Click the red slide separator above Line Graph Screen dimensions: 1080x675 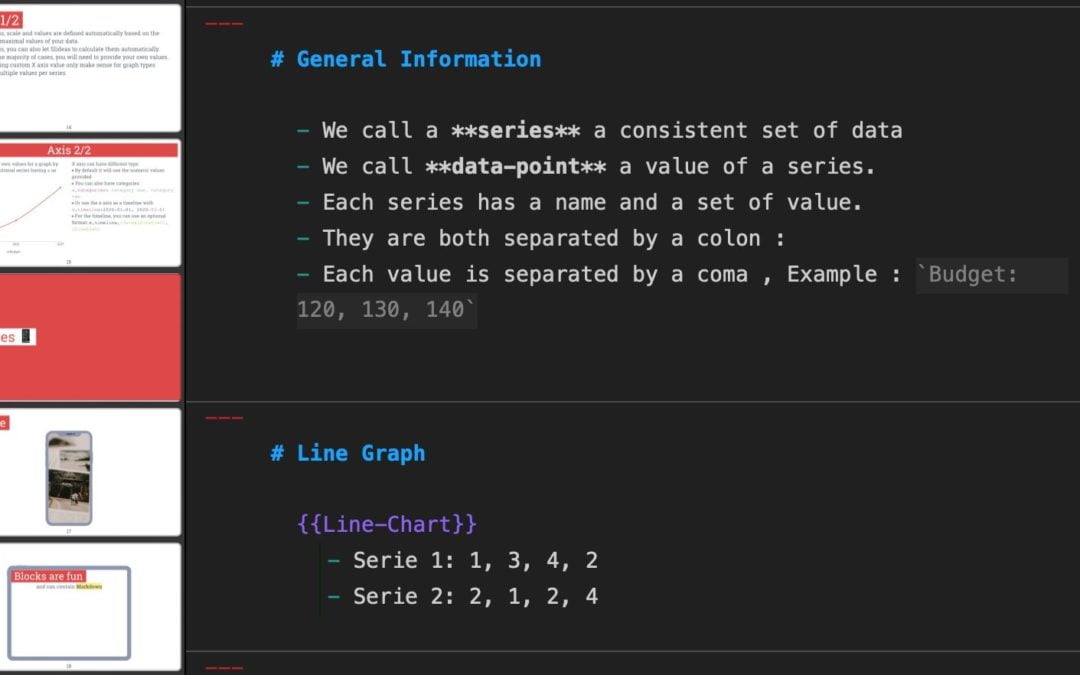click(x=224, y=417)
